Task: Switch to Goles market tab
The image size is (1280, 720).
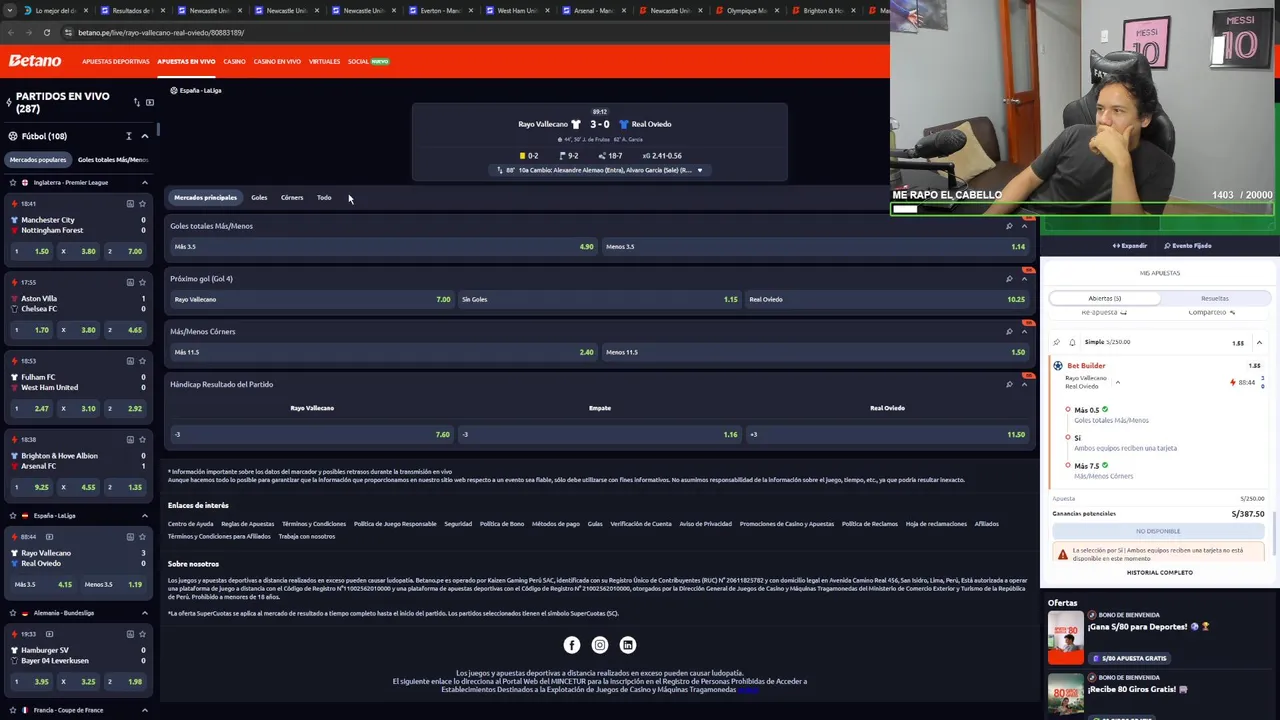Action: click(x=259, y=198)
